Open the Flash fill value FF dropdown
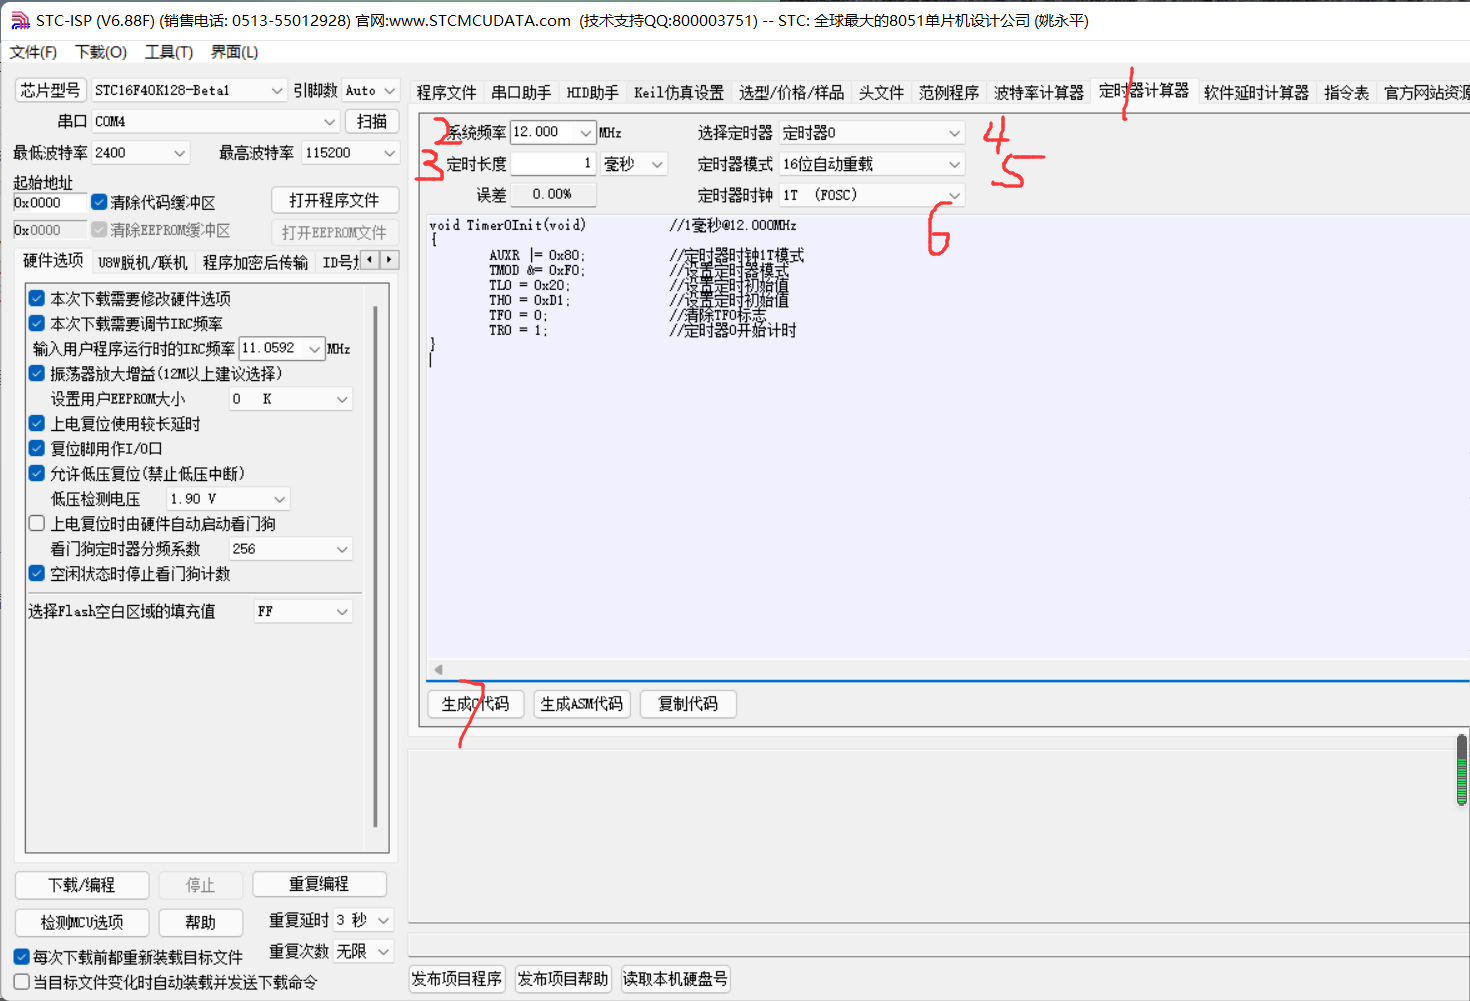The image size is (1470, 1001). (x=303, y=611)
